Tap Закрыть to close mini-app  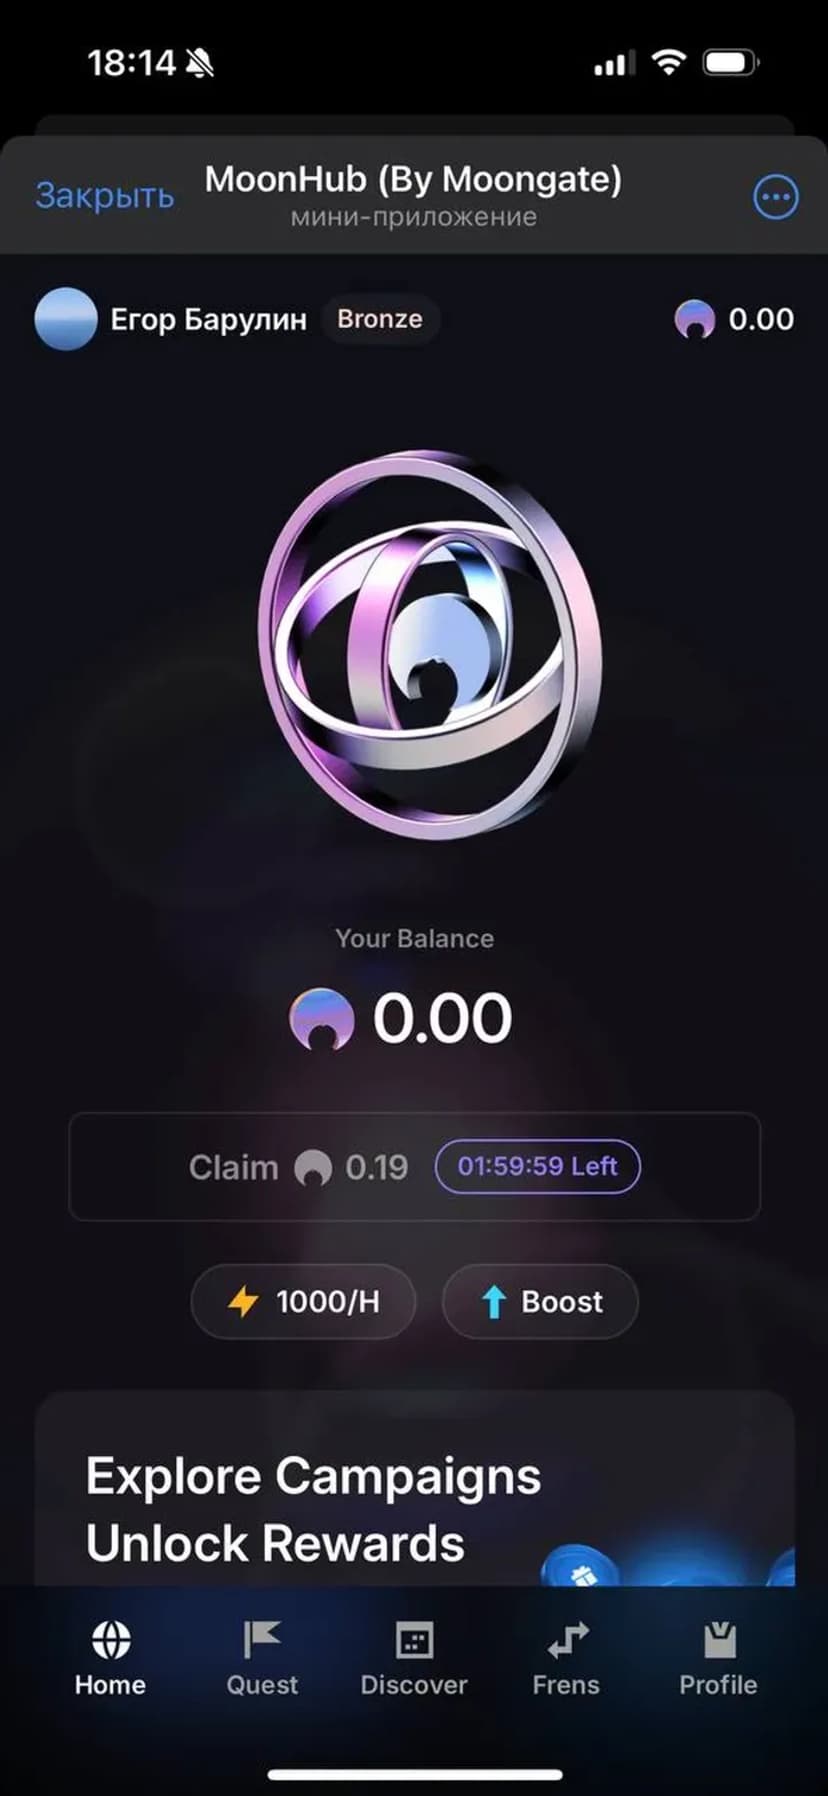click(x=105, y=195)
